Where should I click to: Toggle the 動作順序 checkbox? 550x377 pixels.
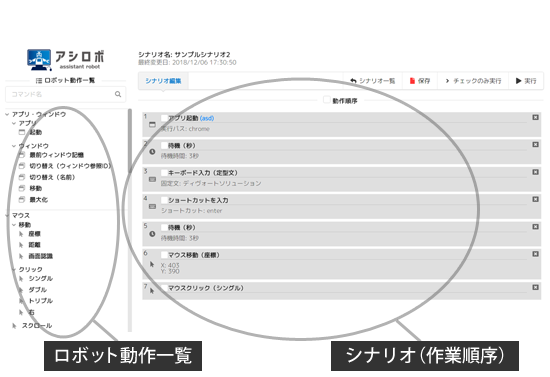pos(327,100)
